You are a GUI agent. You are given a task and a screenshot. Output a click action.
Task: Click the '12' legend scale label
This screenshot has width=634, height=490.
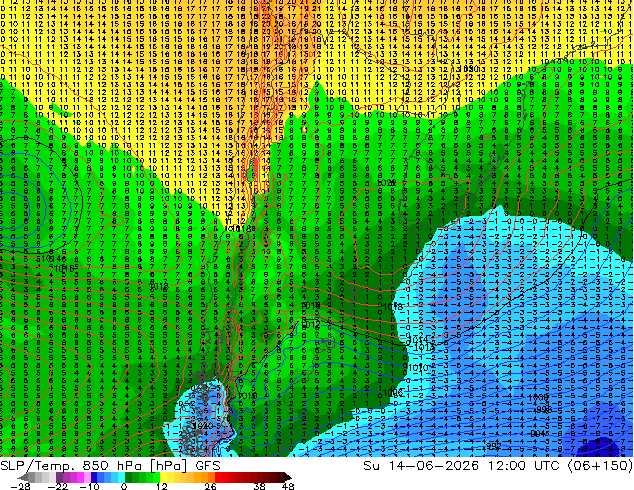point(162,486)
